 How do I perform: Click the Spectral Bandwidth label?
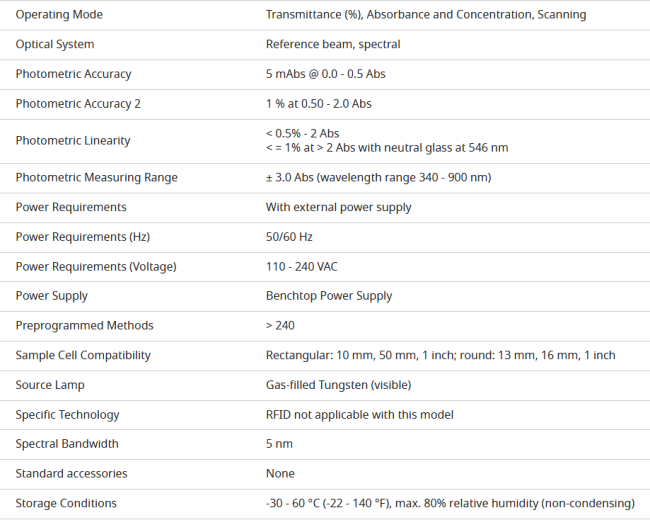coord(67,444)
